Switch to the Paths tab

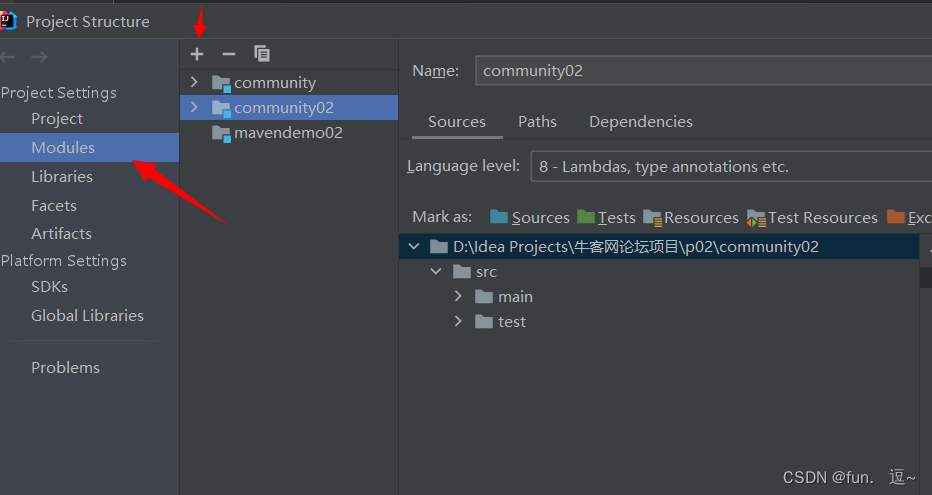(537, 122)
